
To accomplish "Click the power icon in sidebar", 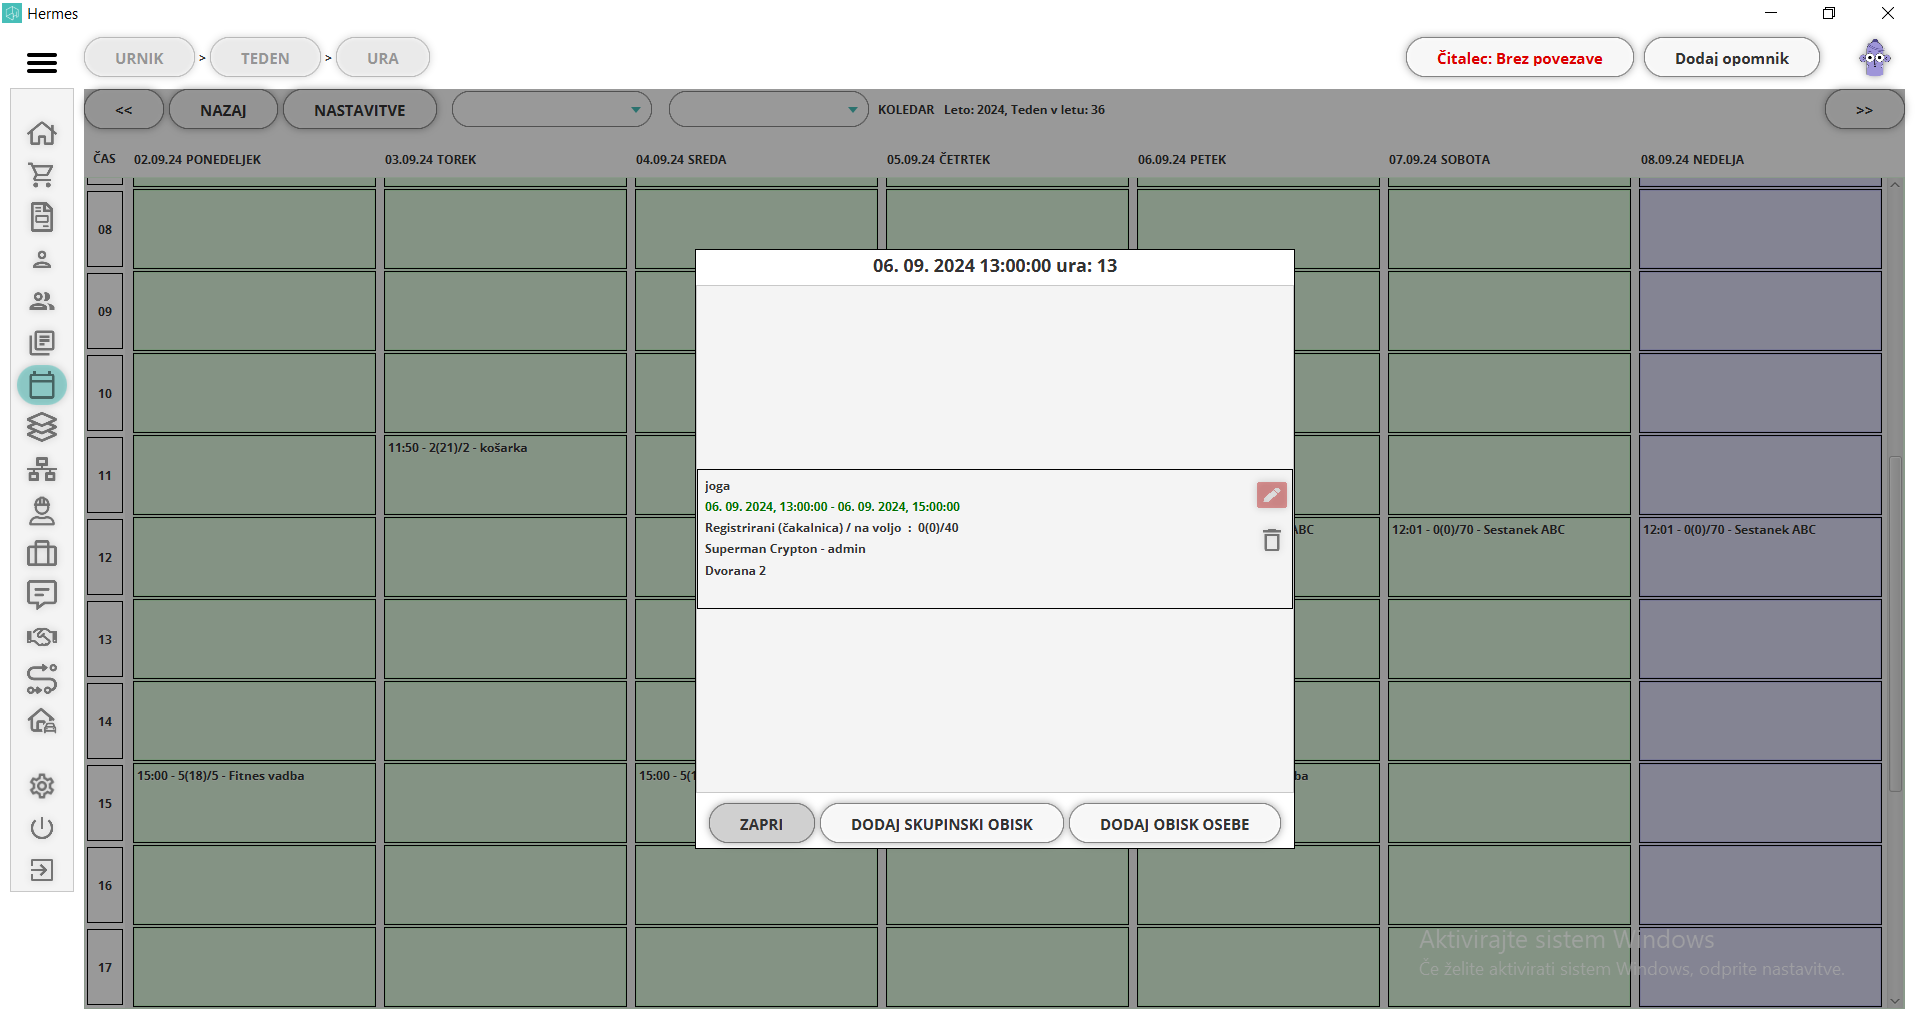I will pyautogui.click(x=42, y=828).
